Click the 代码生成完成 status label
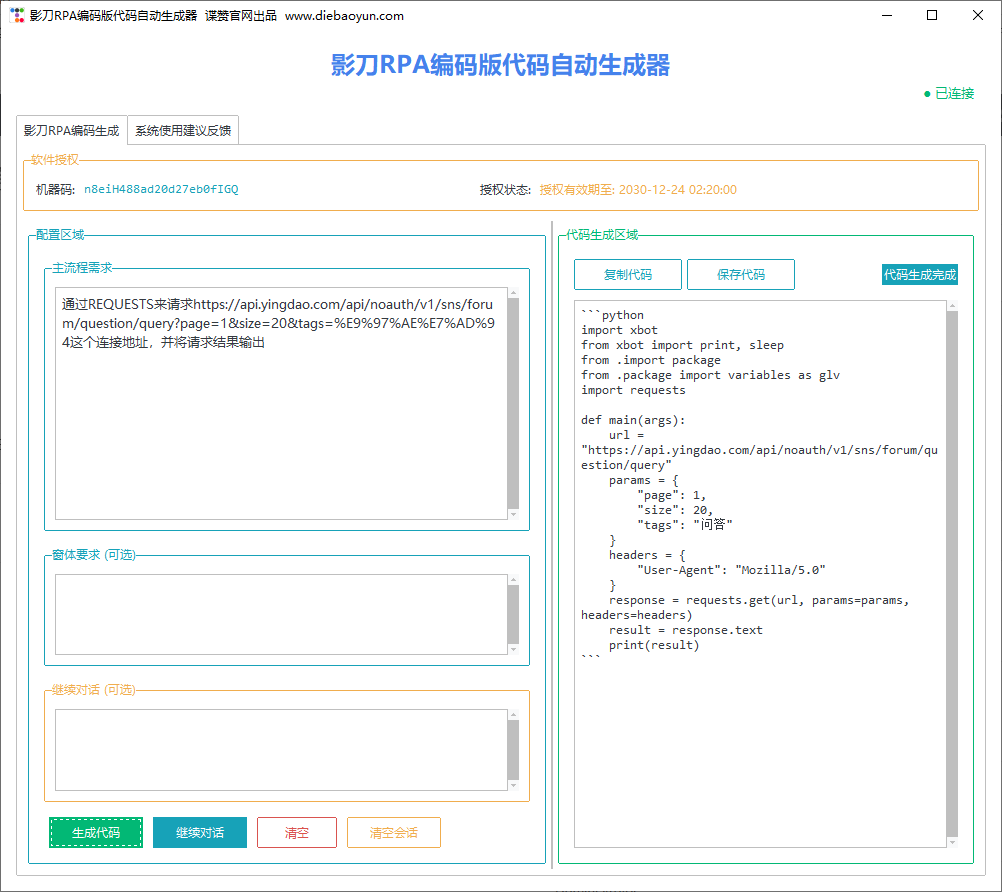This screenshot has height=892, width=1002. tap(920, 275)
